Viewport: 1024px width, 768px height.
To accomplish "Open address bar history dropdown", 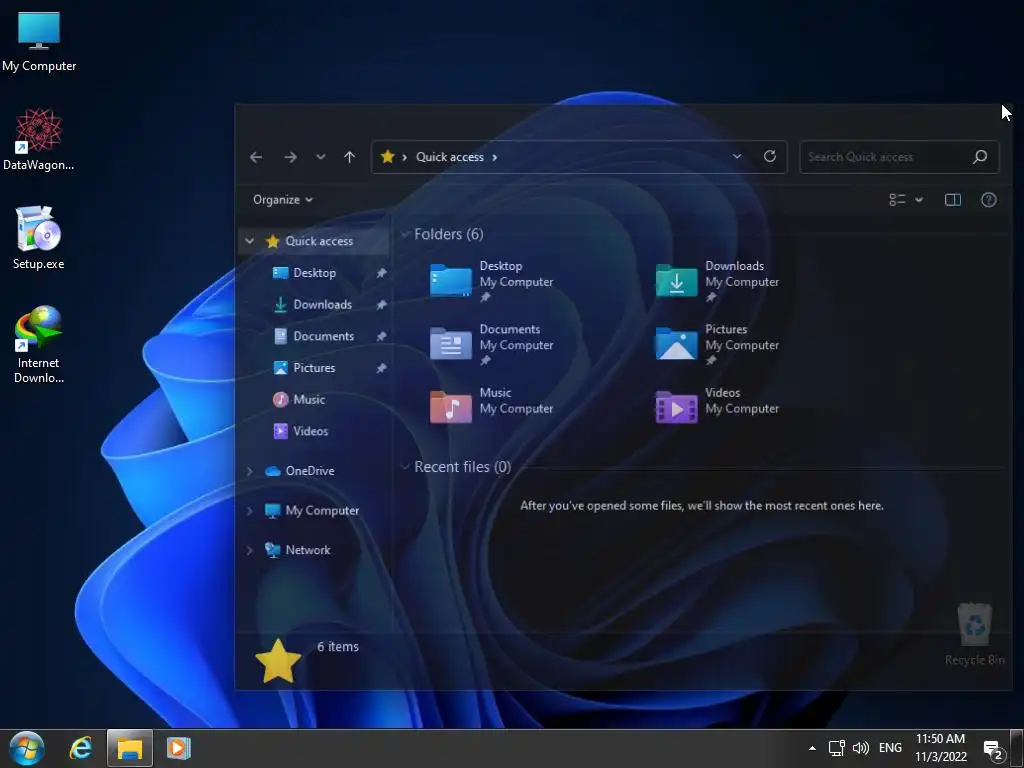I will tap(737, 157).
